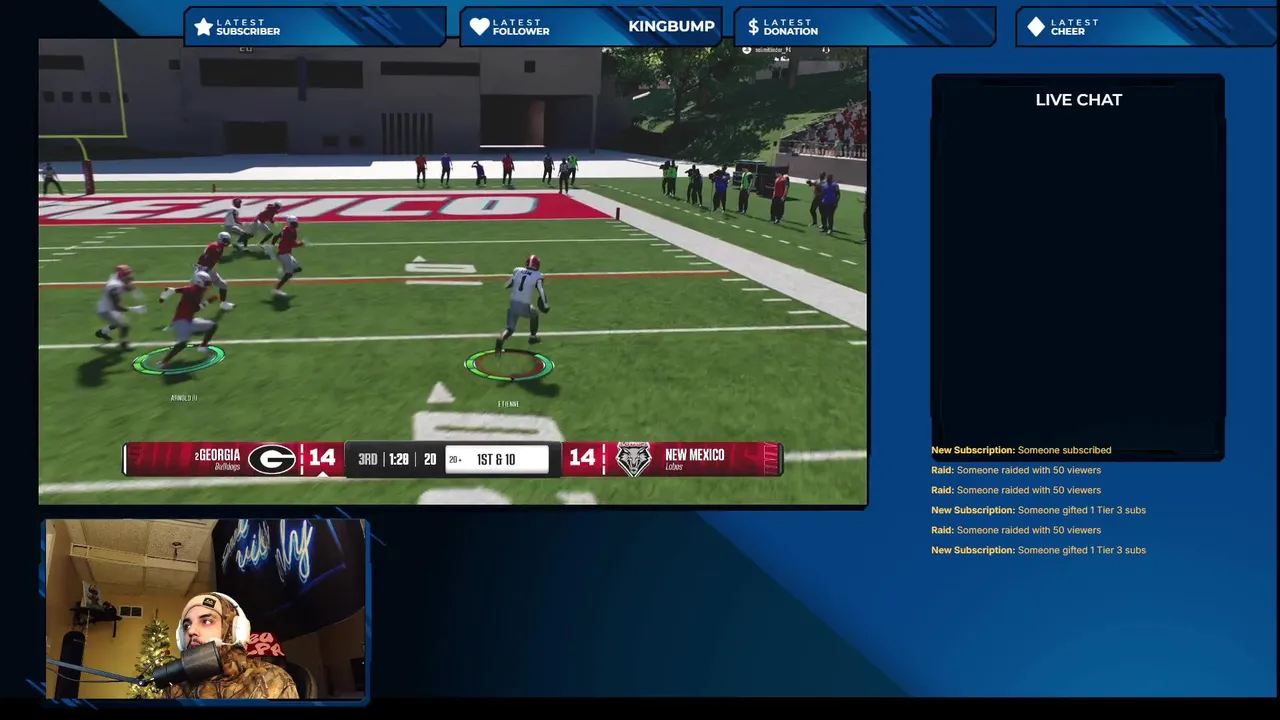Click the 2 Georgia Bulldogs team name
Viewport: 1280px width, 720px height.
coord(217,459)
